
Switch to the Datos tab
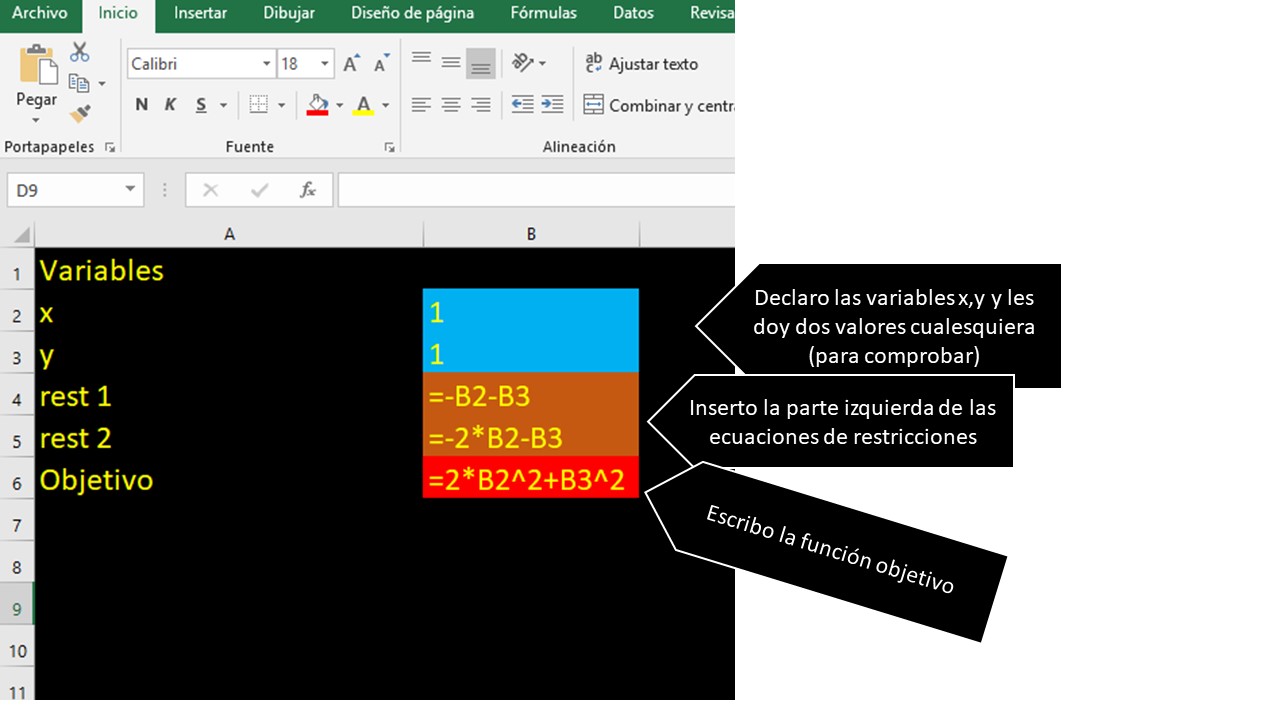pos(633,13)
